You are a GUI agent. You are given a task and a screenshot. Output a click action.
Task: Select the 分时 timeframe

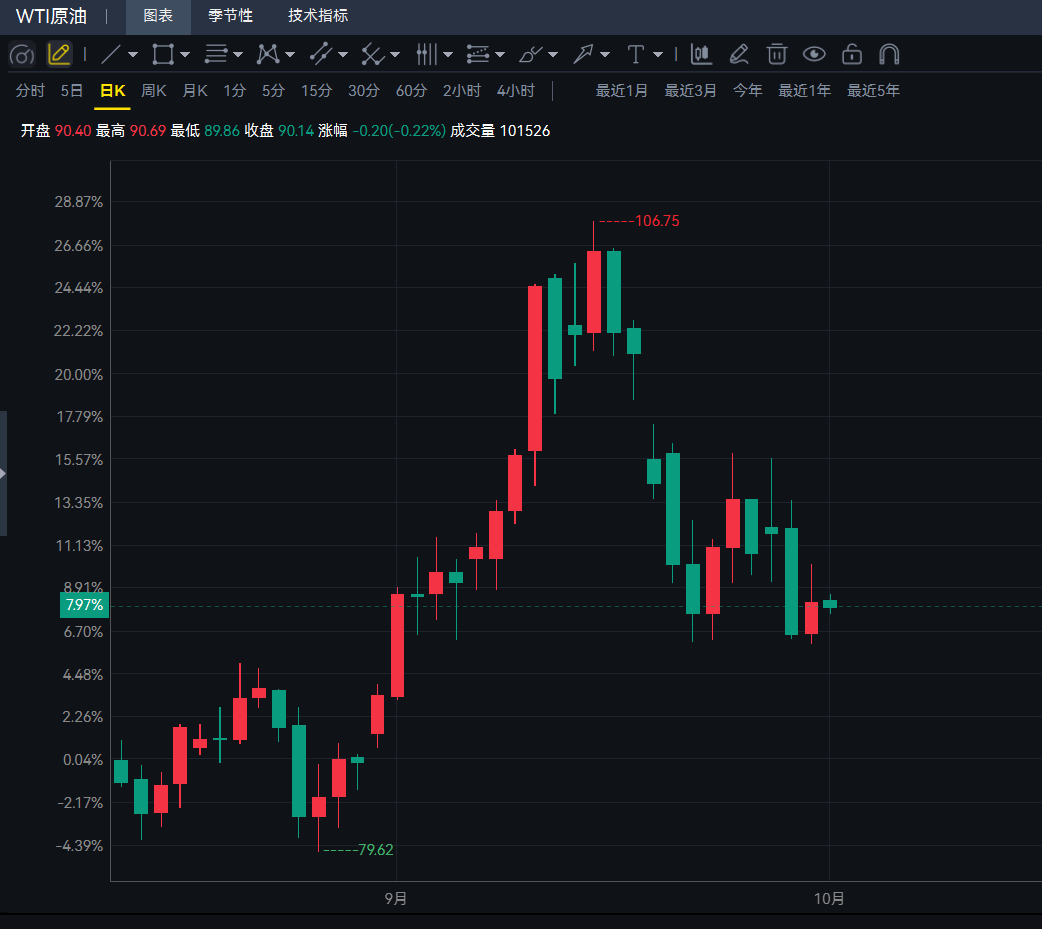pyautogui.click(x=31, y=91)
